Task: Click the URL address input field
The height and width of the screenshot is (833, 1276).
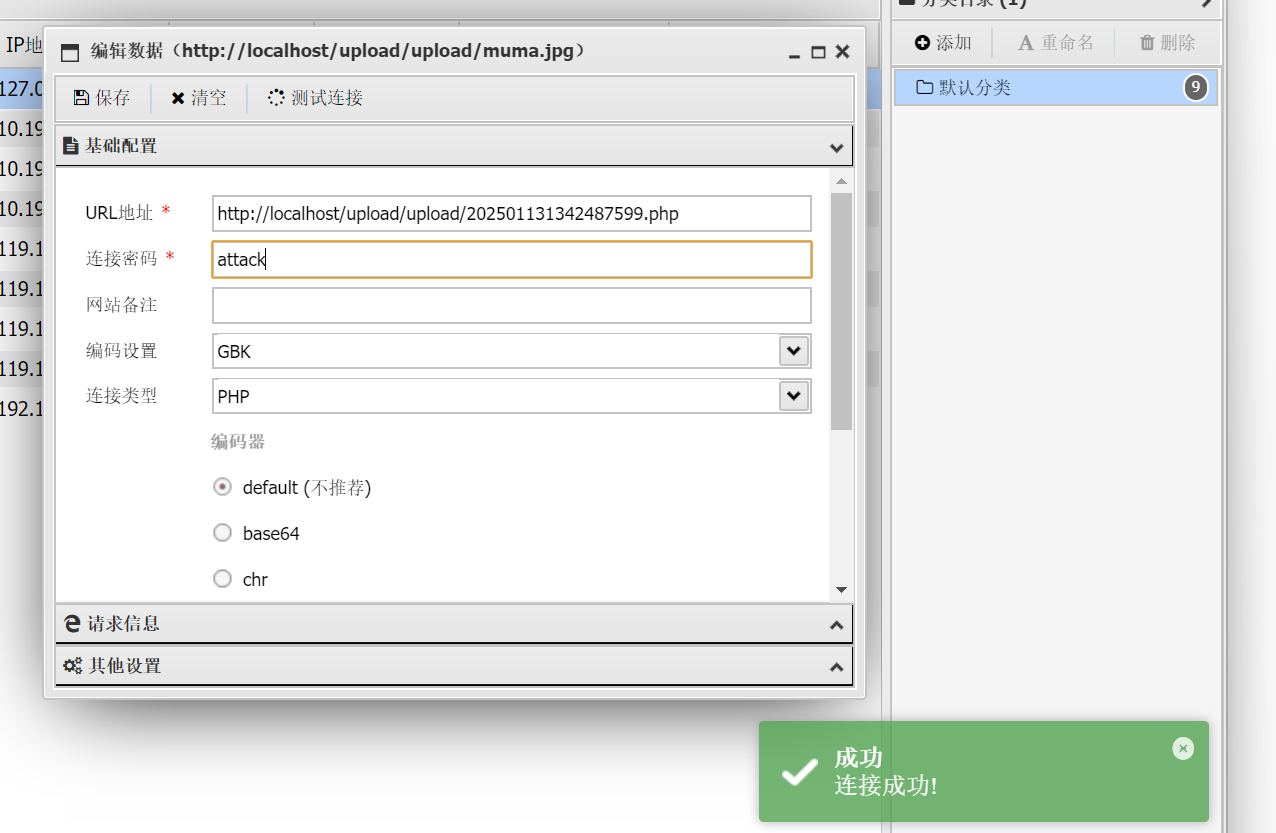Action: (511, 214)
